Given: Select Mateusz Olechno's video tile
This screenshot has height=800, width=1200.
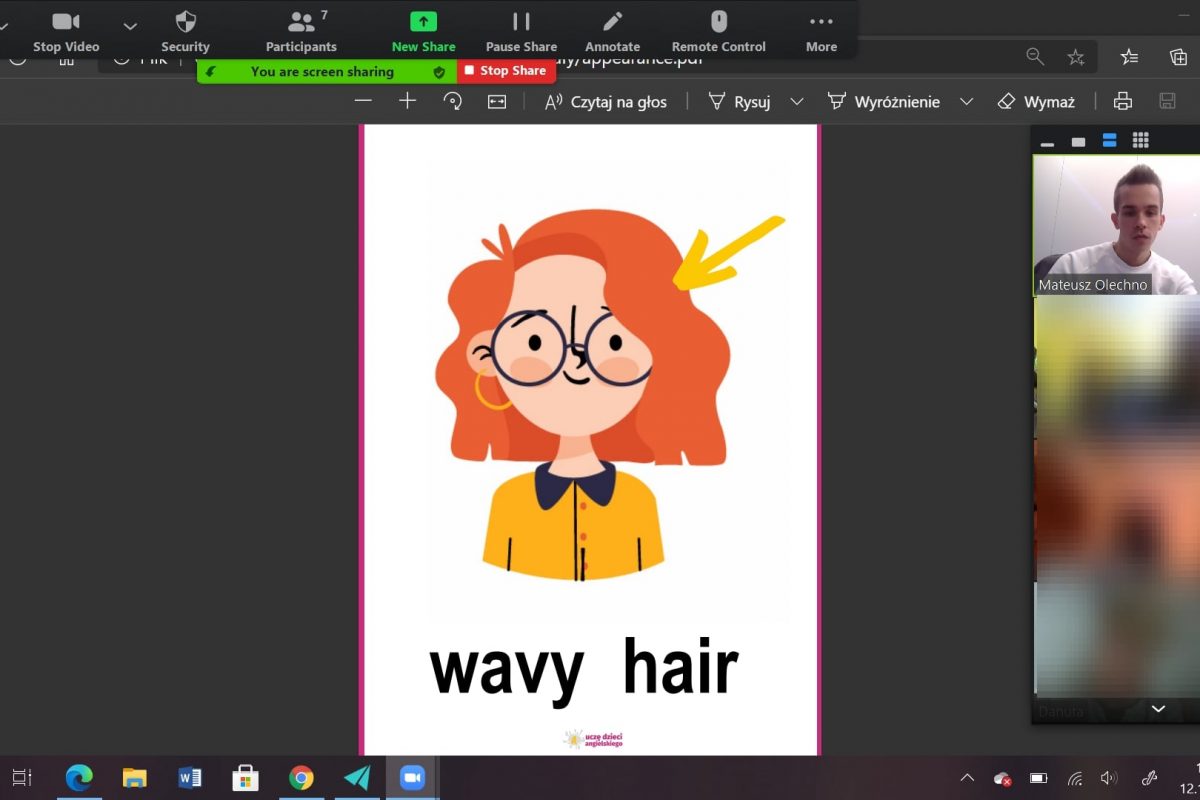Looking at the screenshot, I should click(1115, 225).
